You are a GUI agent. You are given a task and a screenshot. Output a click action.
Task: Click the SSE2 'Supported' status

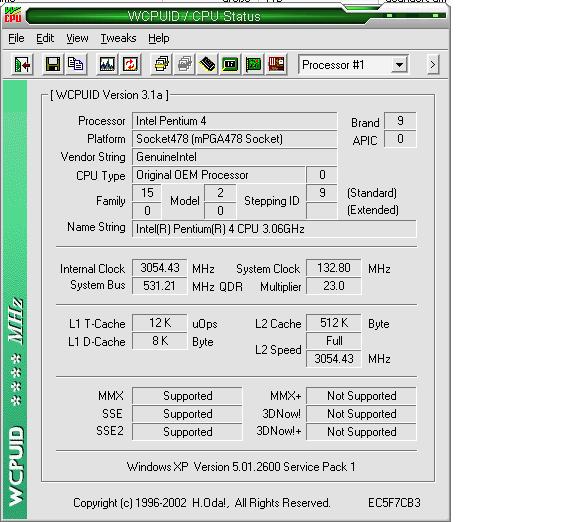pyautogui.click(x=187, y=432)
